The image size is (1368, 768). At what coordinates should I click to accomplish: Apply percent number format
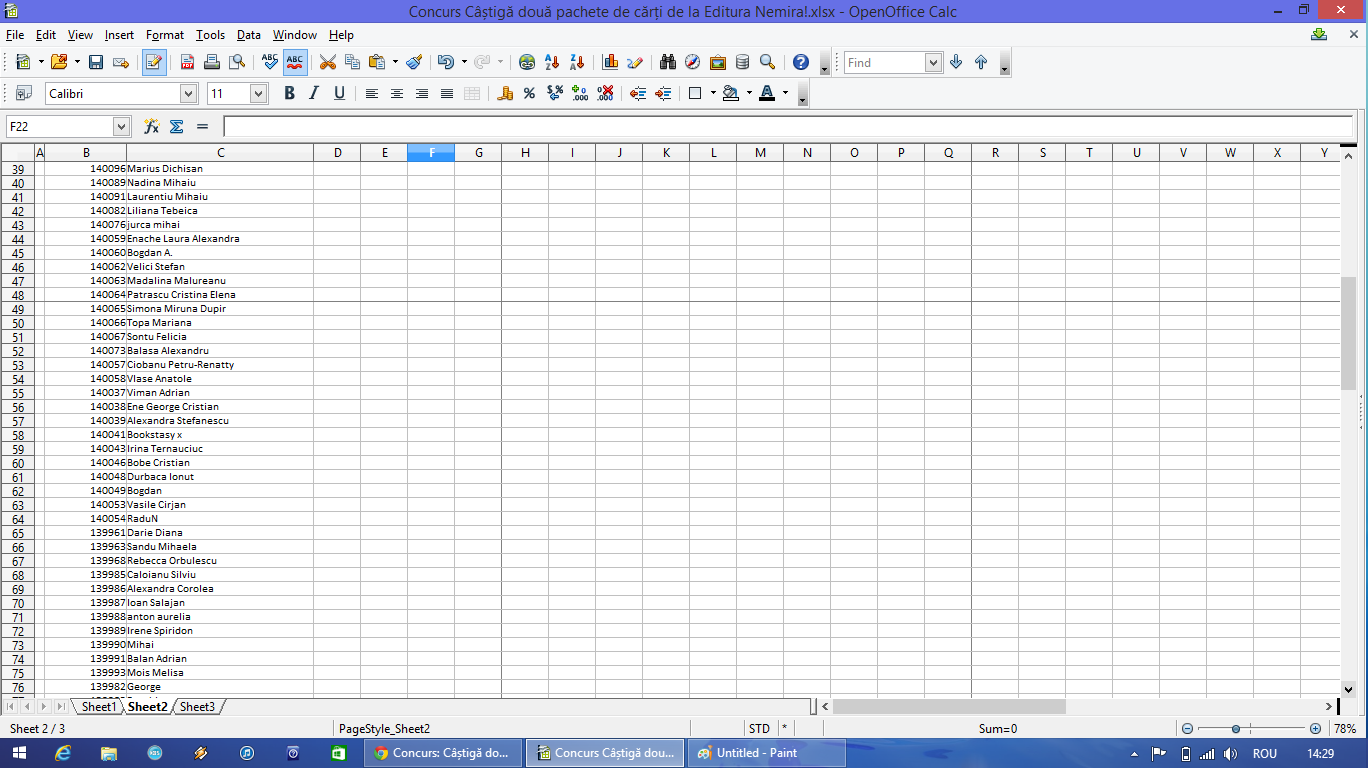pos(529,93)
